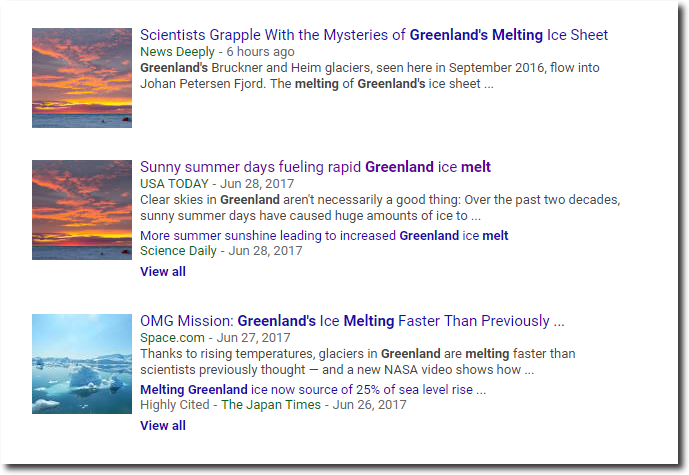Click The Japan Times source name
Image resolution: width=689 pixels, height=475 pixels.
tap(271, 405)
